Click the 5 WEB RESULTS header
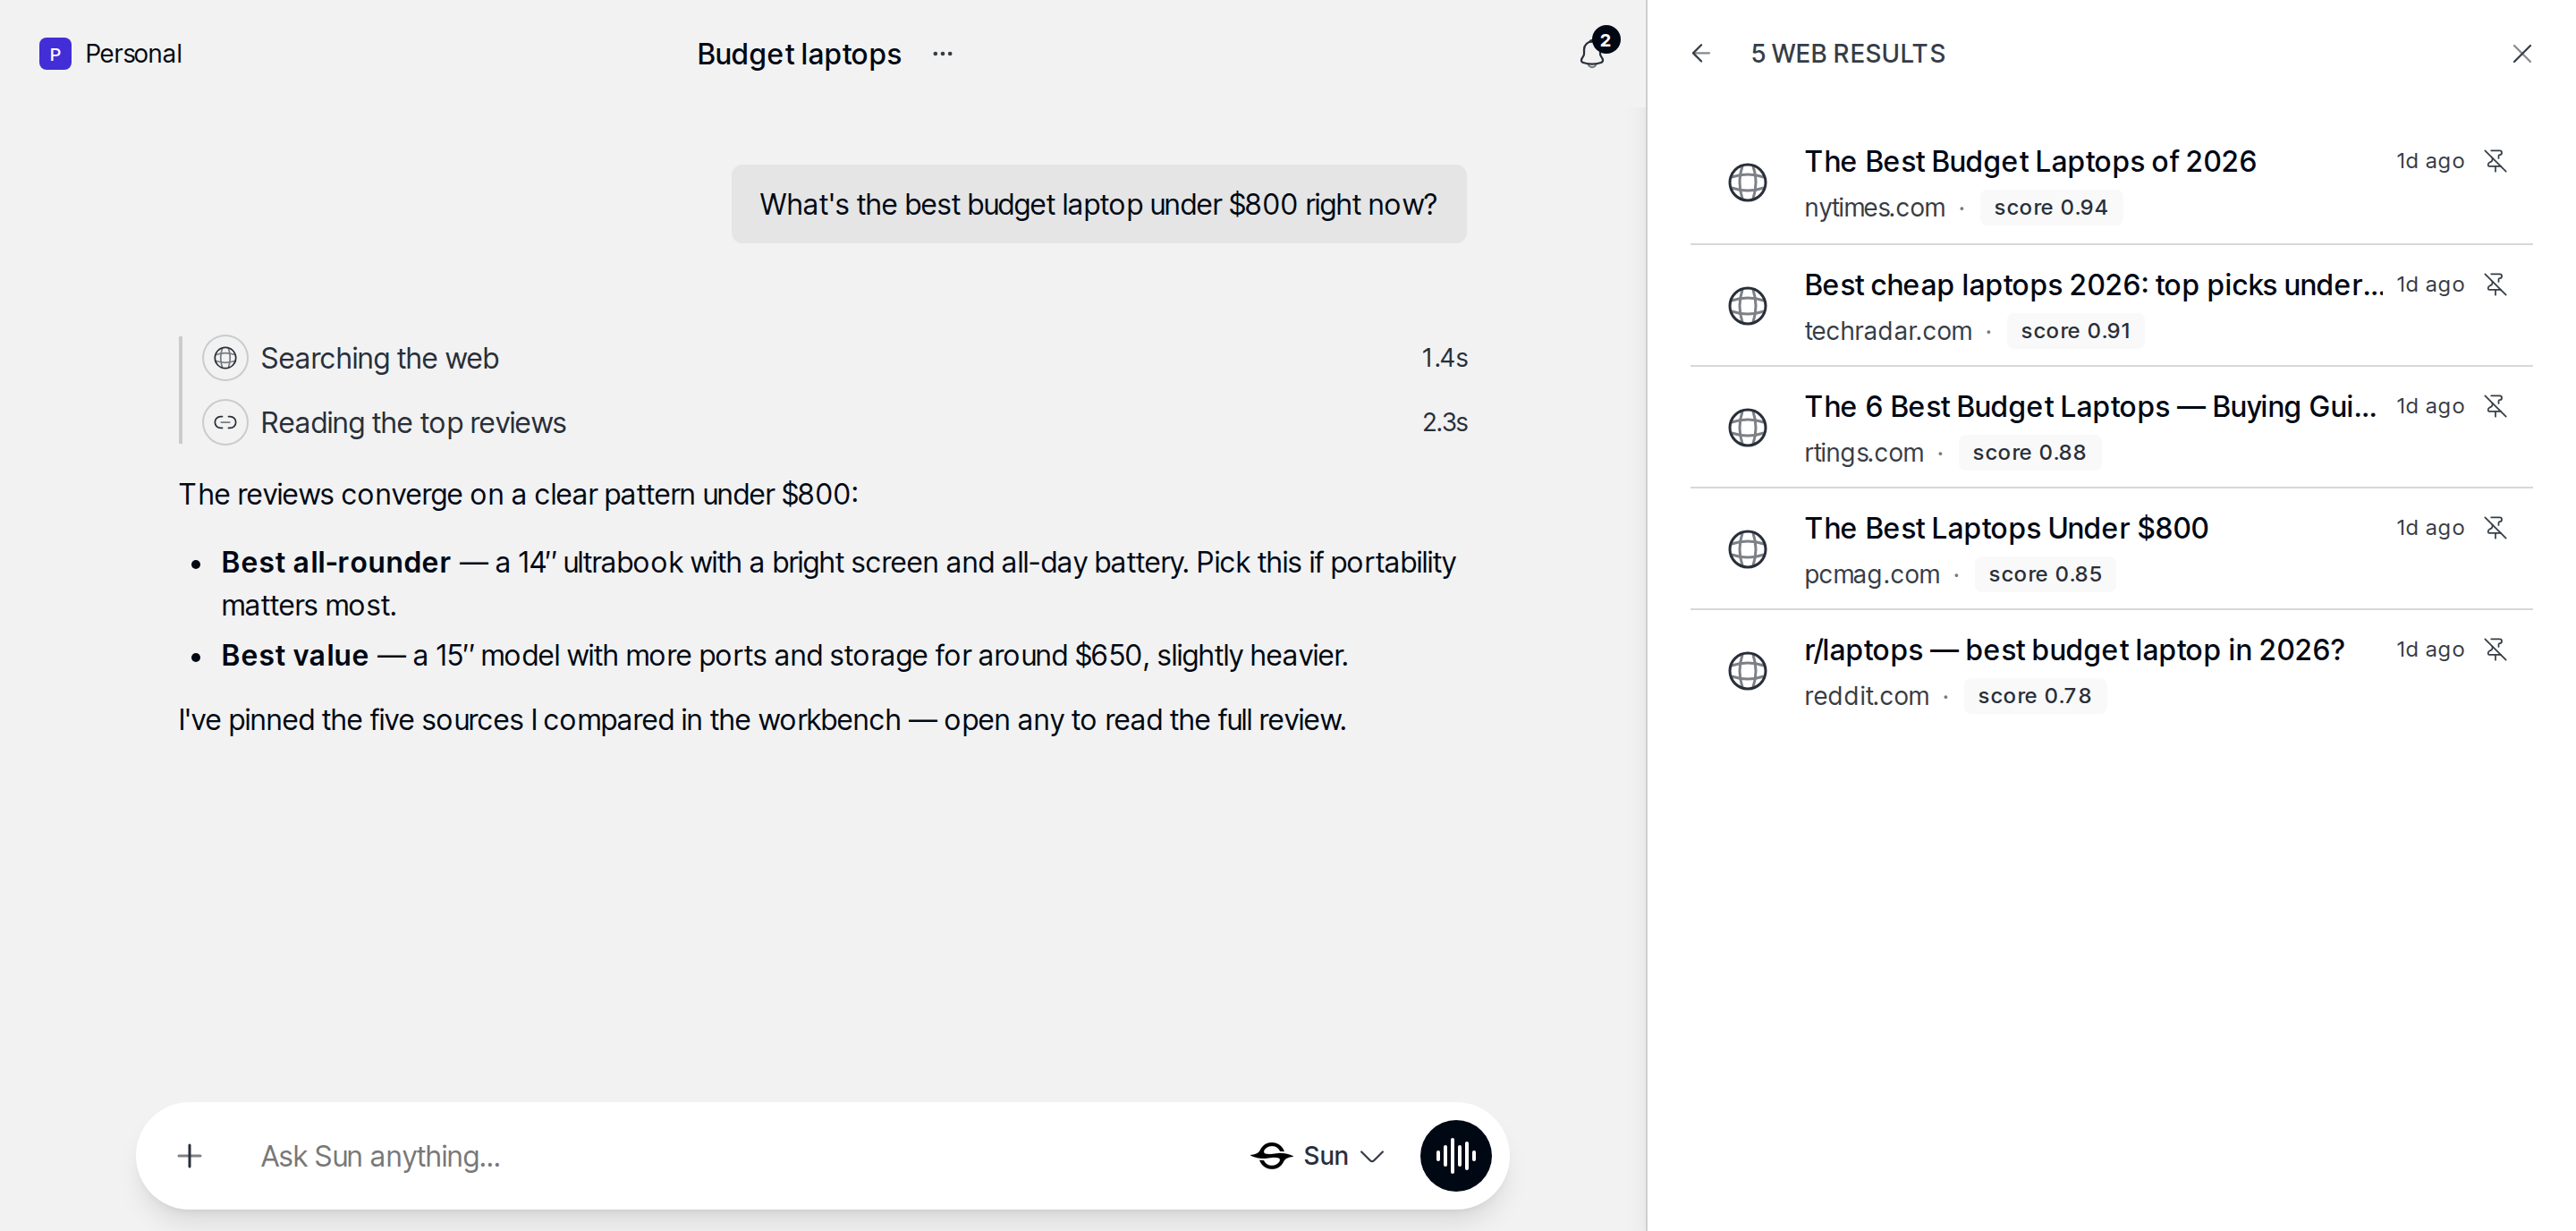 coord(1847,54)
